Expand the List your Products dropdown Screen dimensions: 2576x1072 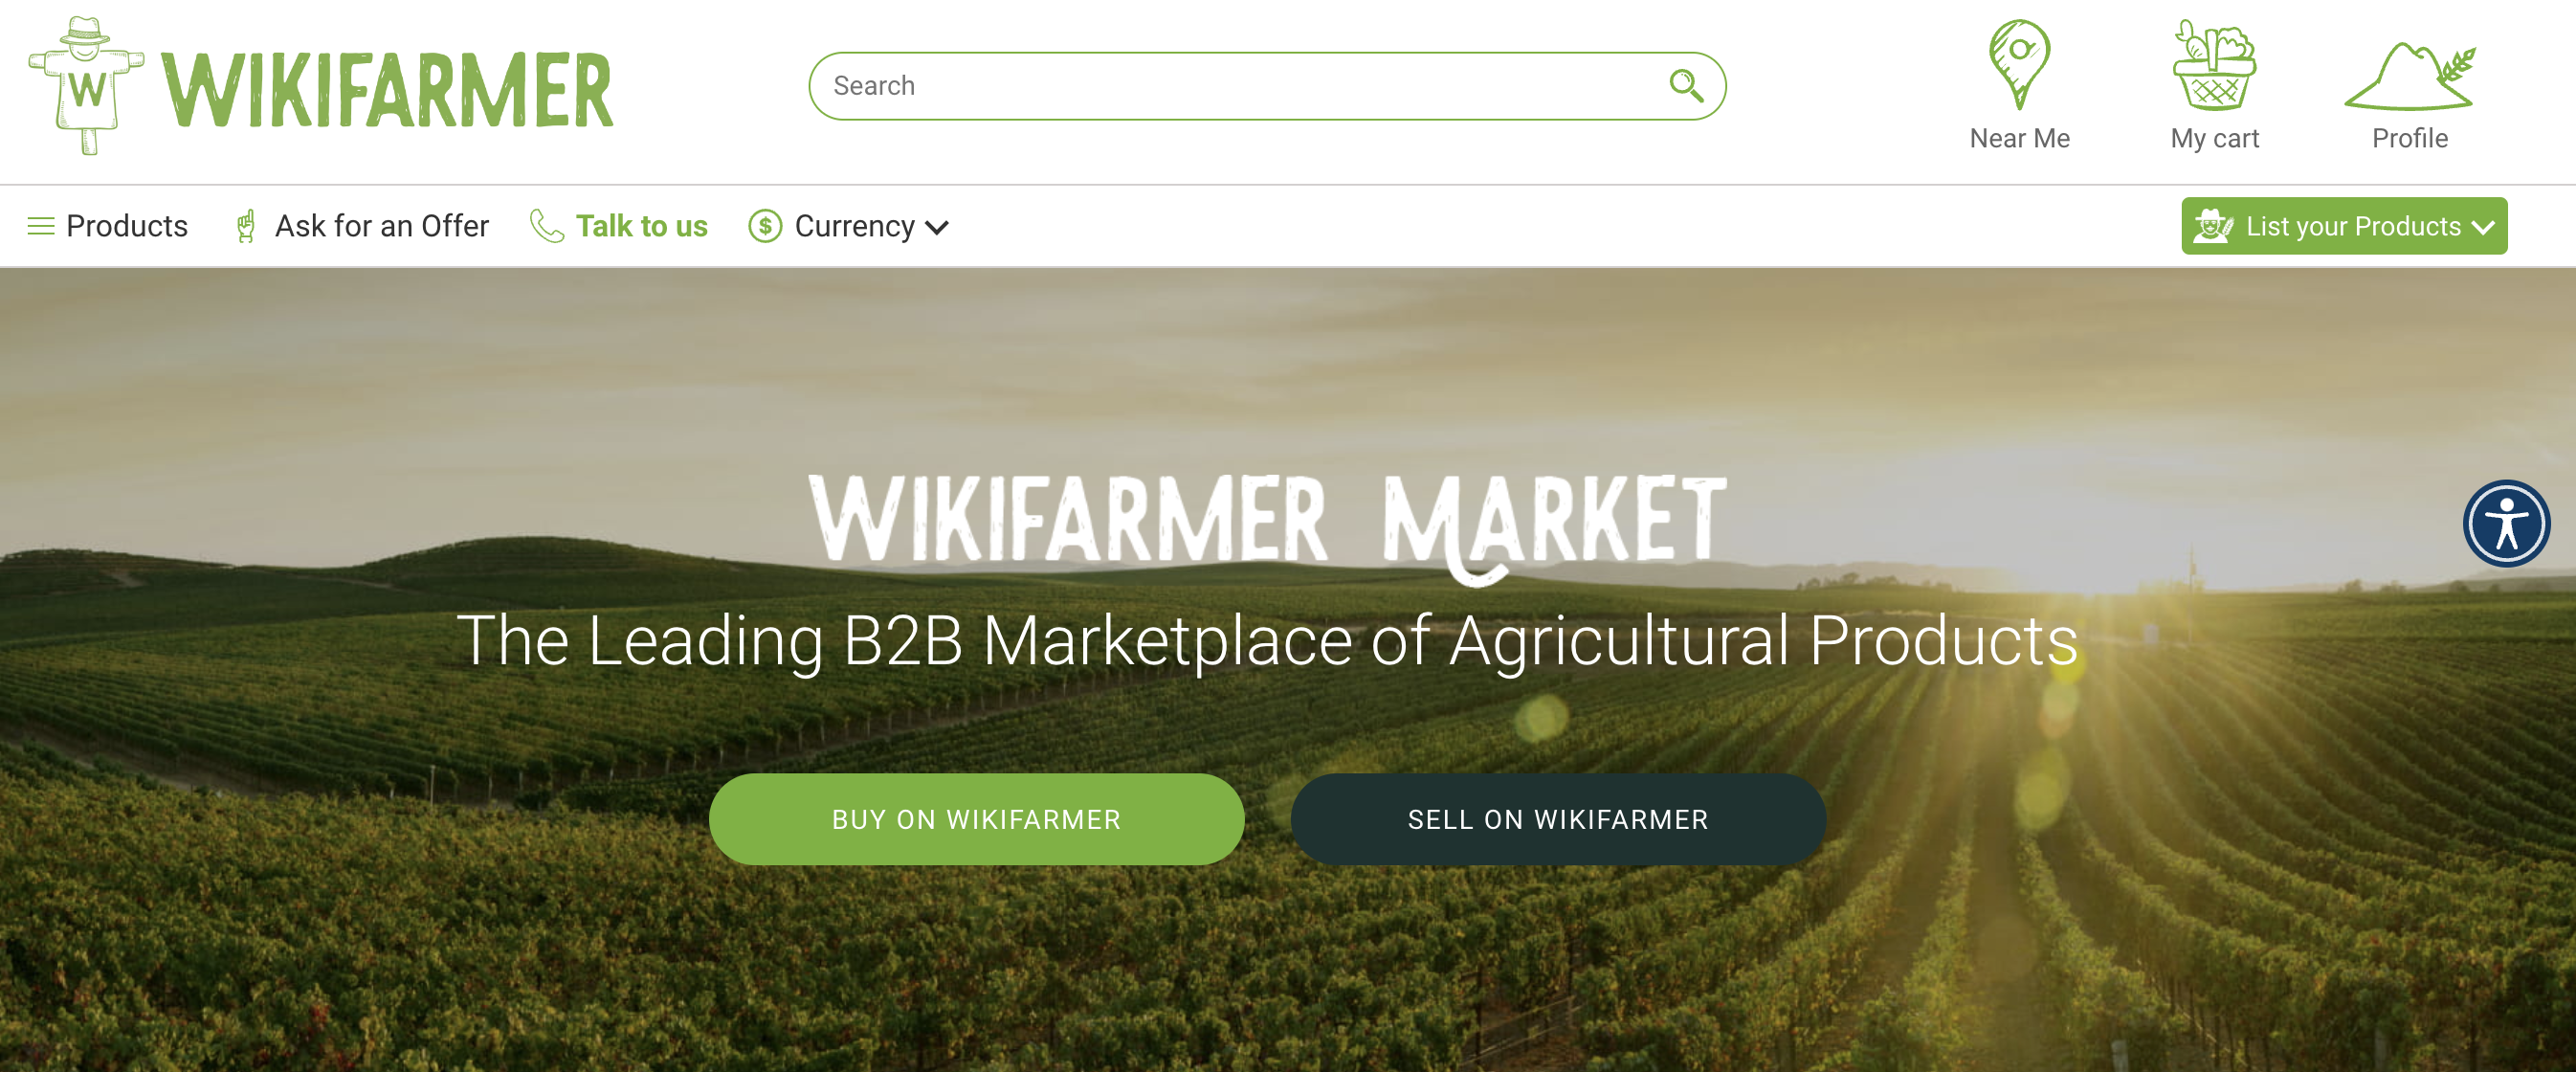click(2344, 226)
